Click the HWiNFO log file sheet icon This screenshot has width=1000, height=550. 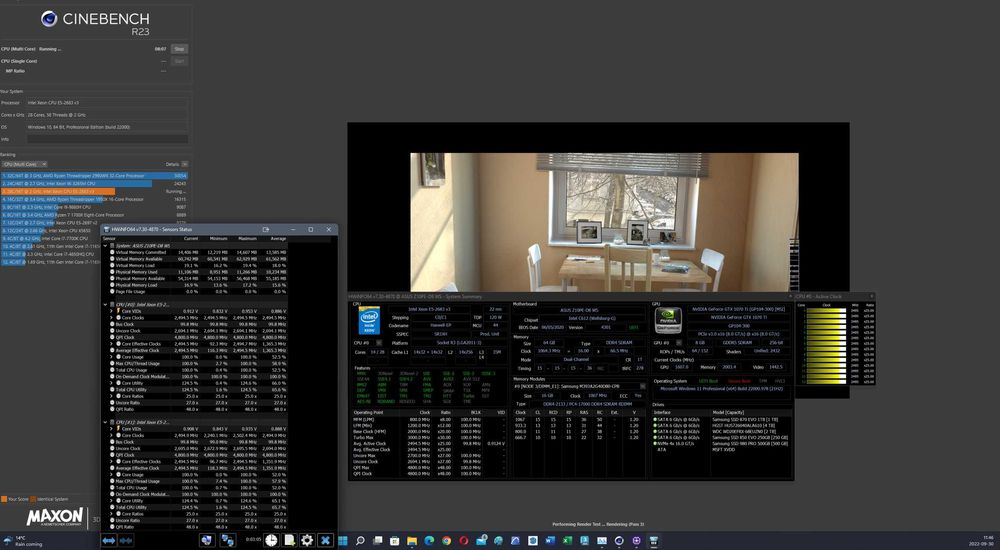[290, 540]
